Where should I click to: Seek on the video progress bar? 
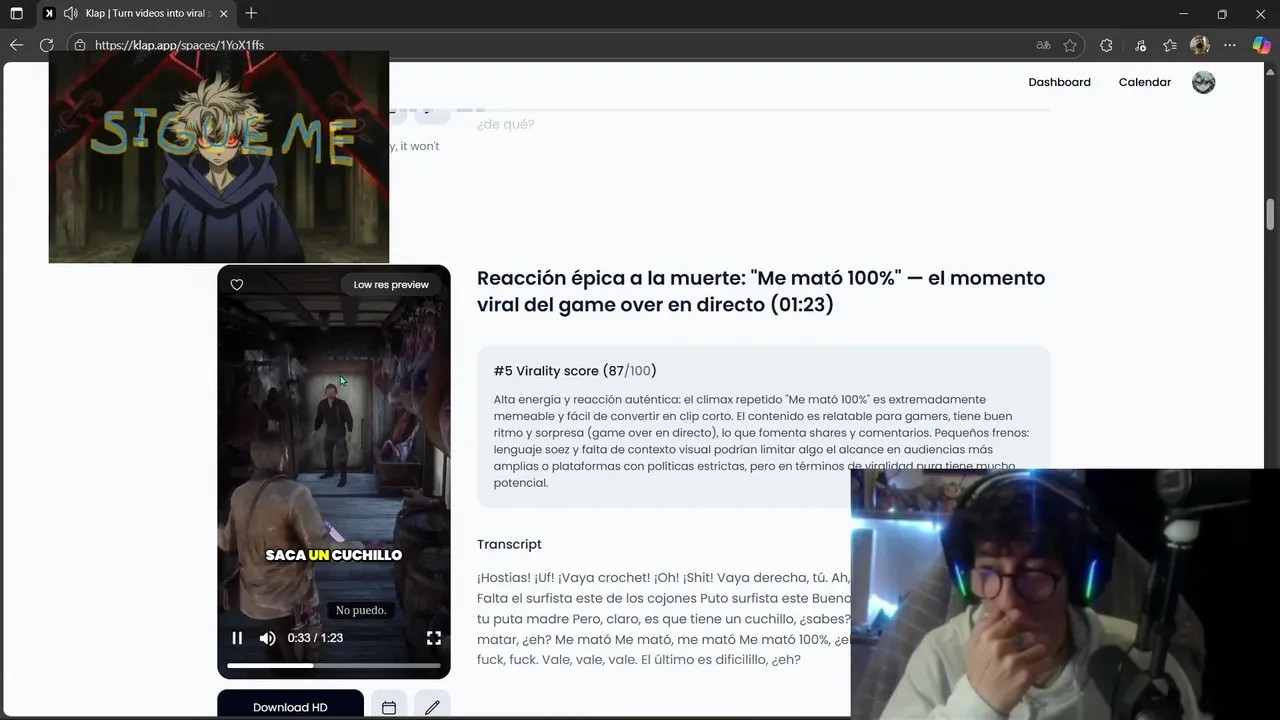(x=334, y=665)
